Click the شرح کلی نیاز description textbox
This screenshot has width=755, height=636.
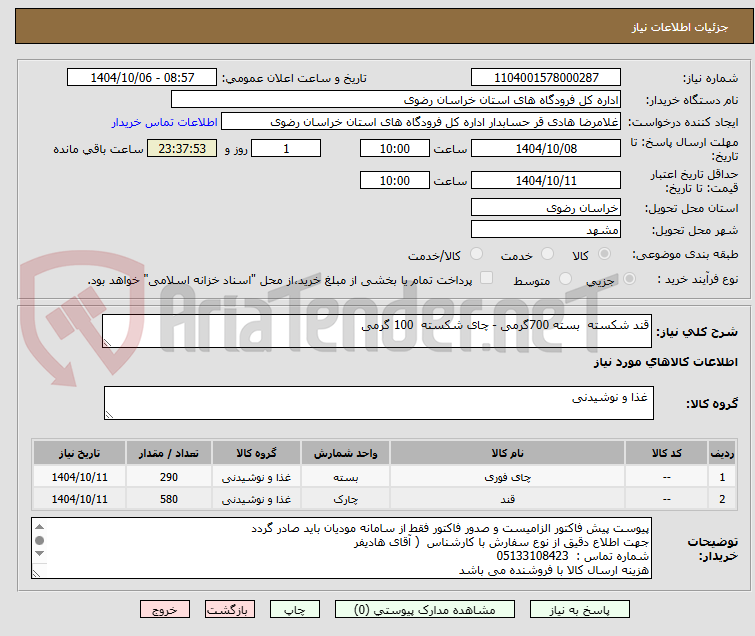[377, 331]
